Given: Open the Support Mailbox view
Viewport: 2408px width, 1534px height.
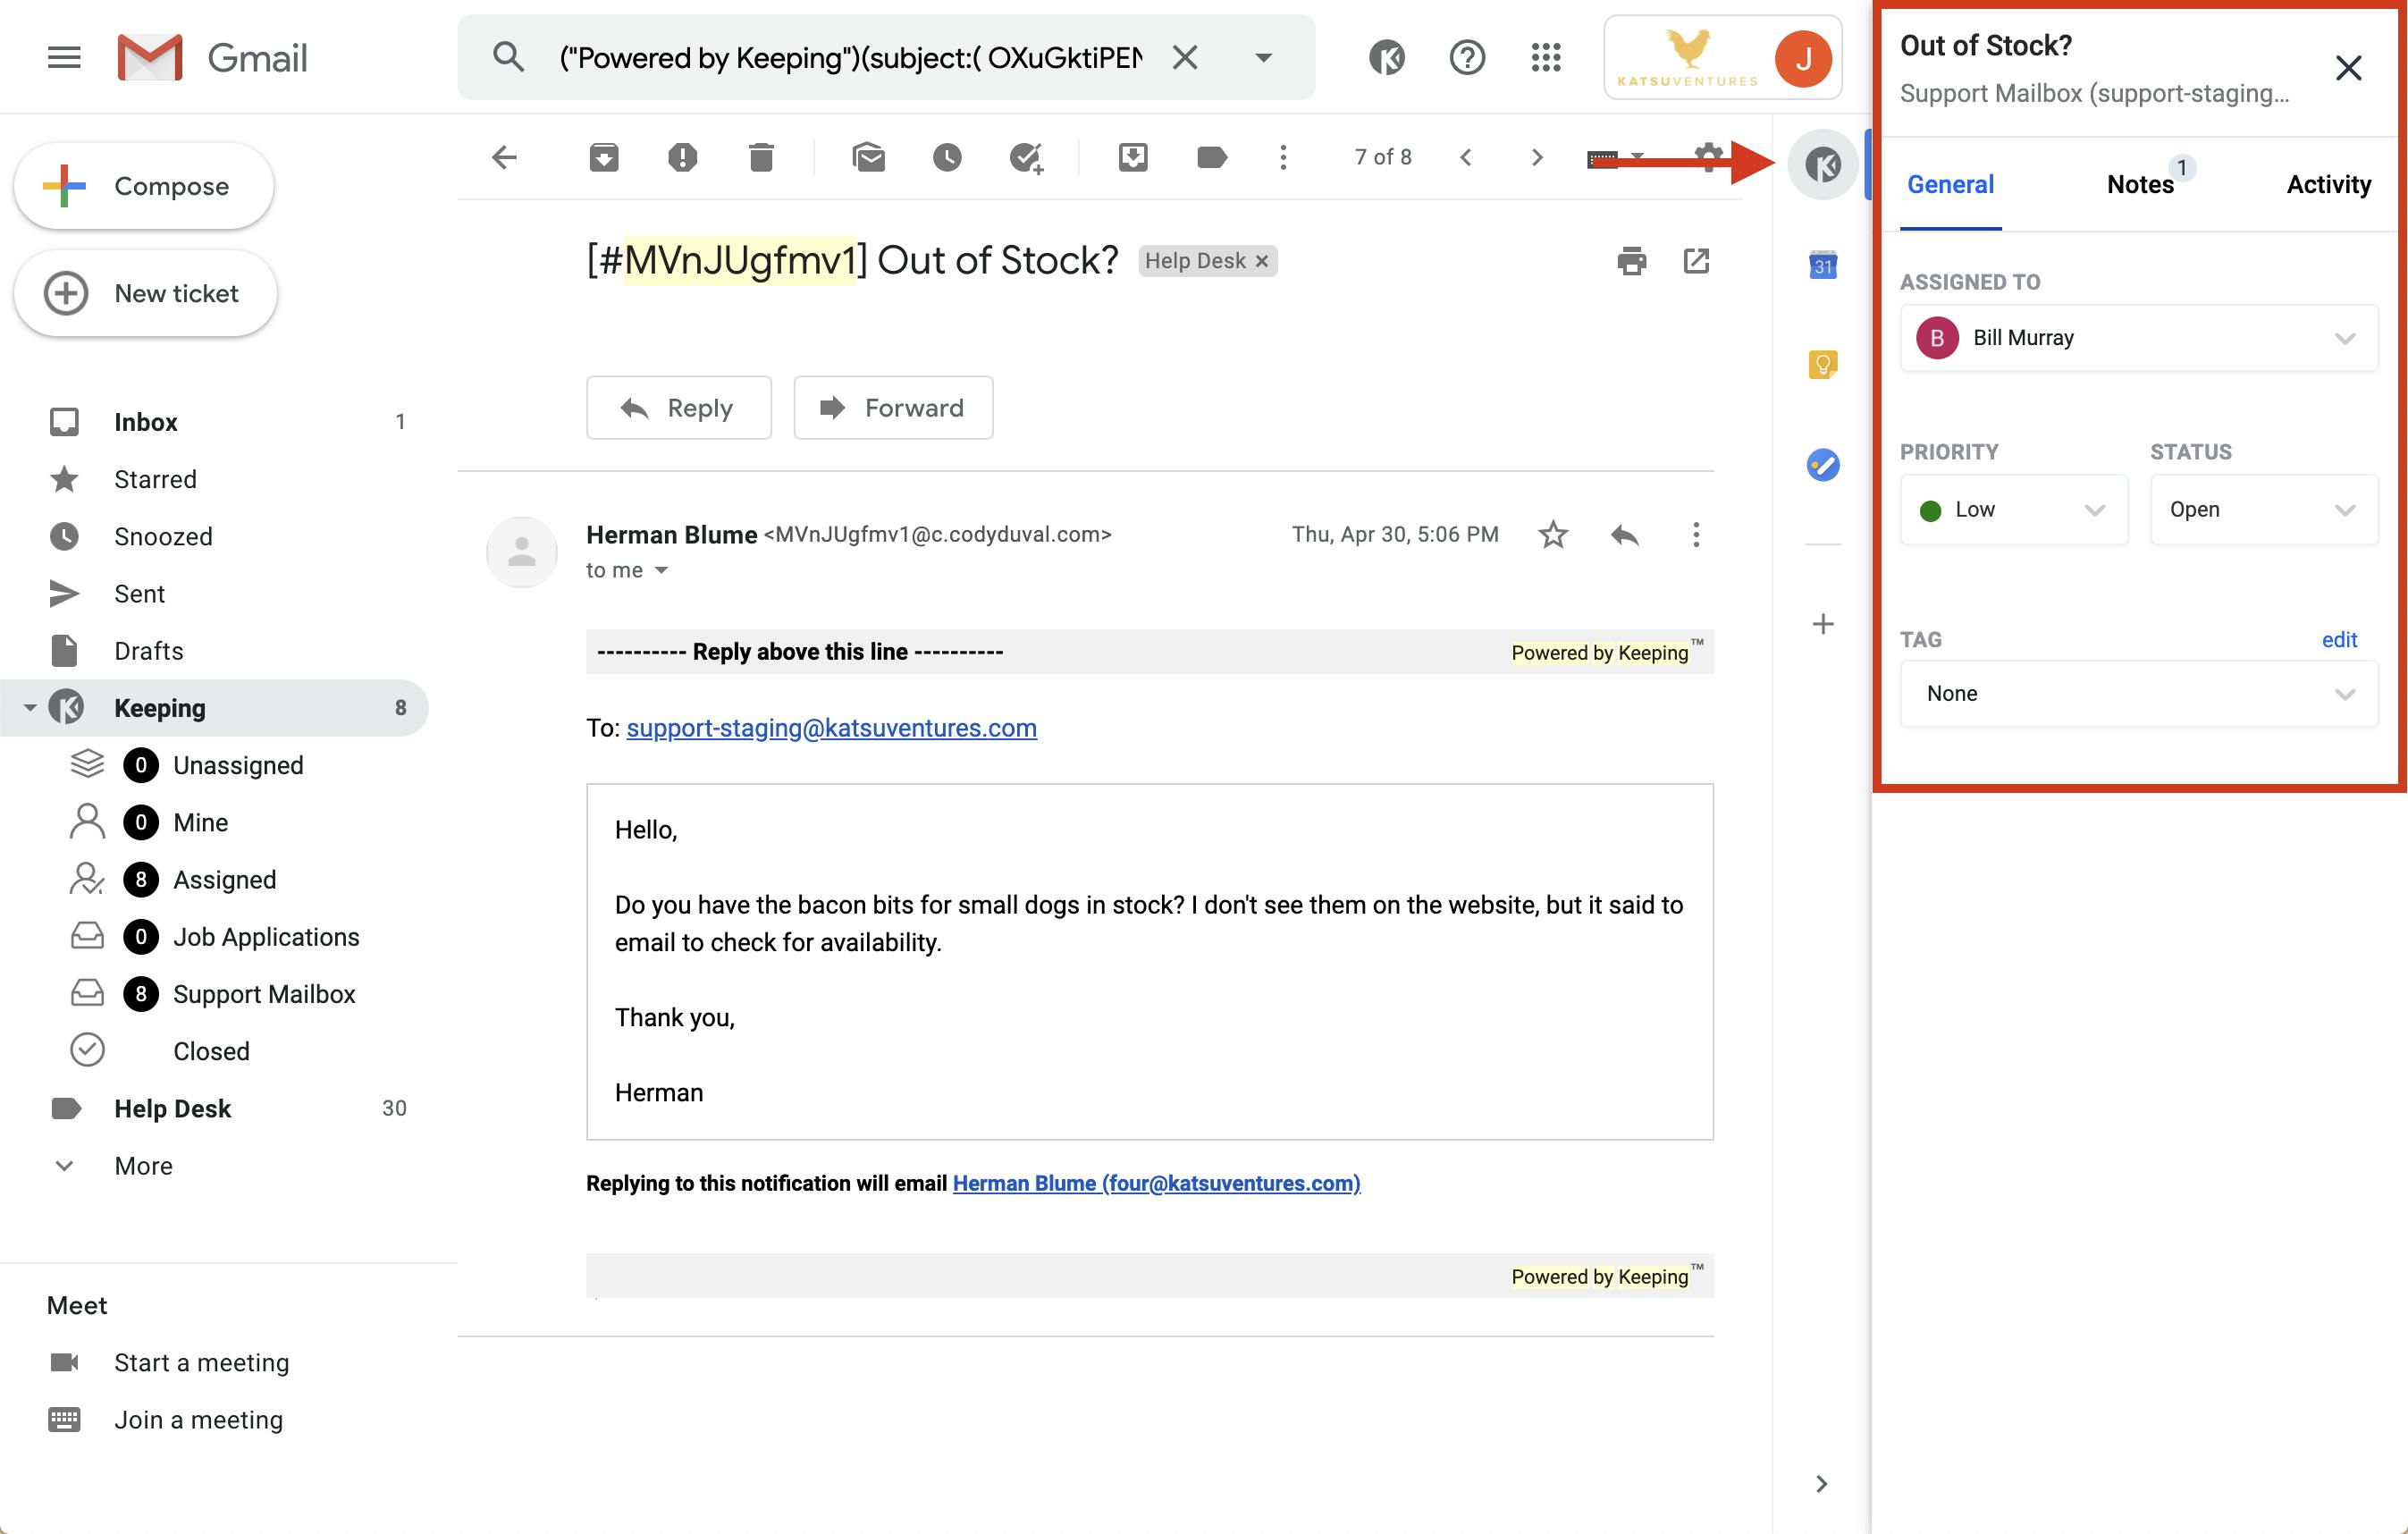Looking at the screenshot, I should click(x=264, y=994).
